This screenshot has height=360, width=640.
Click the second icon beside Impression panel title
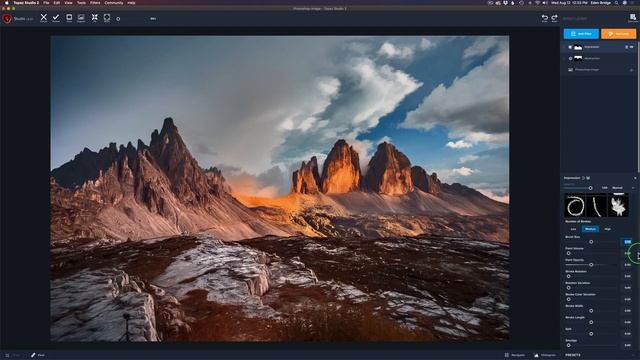click(588, 178)
